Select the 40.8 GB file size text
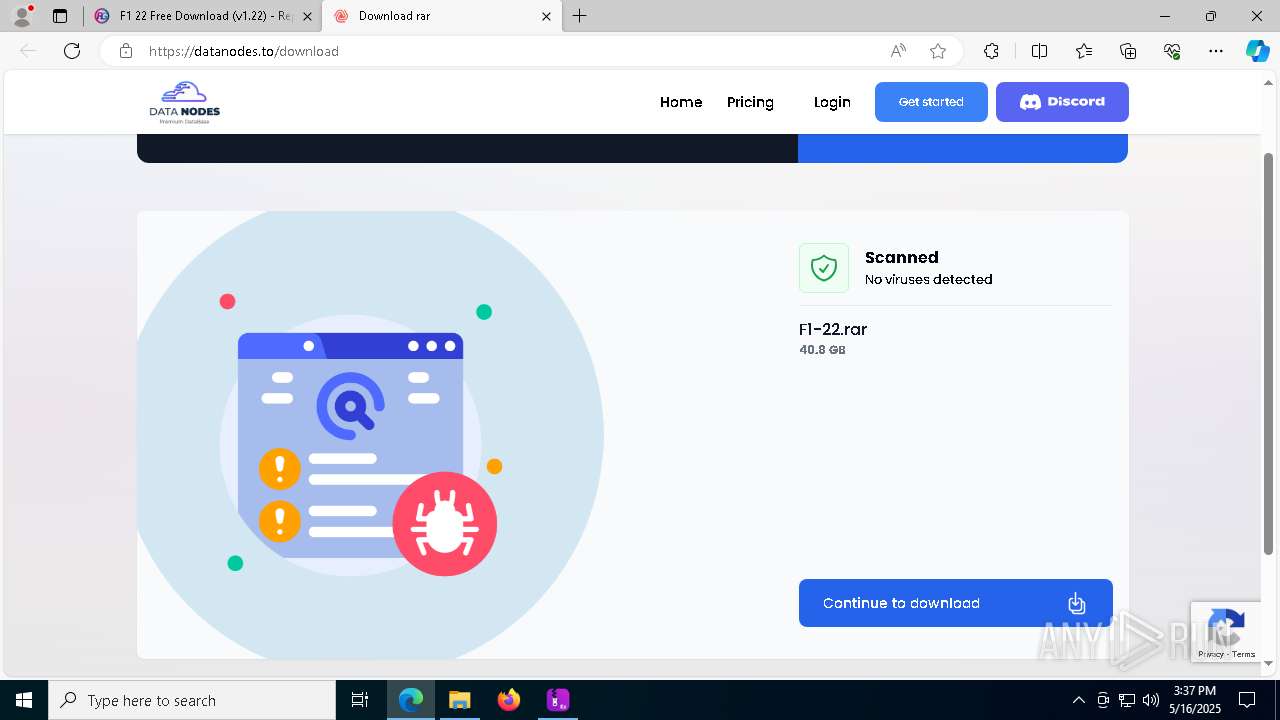Screen dimensions: 1280x720 [822, 350]
